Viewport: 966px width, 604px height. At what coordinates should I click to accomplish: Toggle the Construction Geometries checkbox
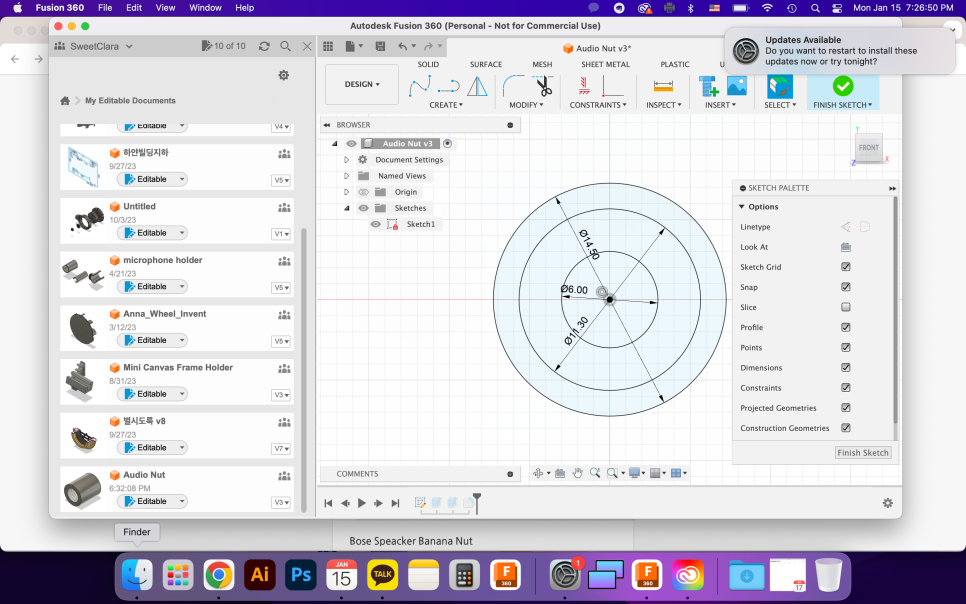[x=846, y=428]
